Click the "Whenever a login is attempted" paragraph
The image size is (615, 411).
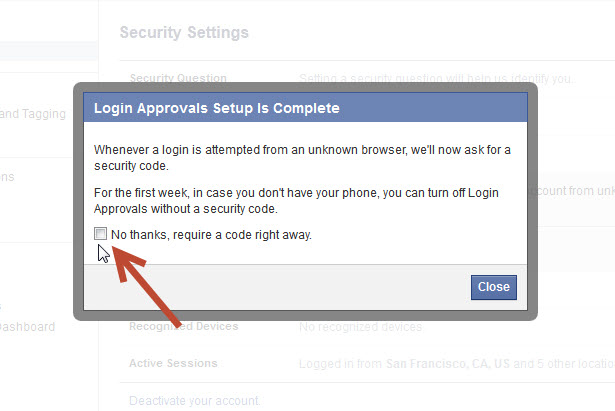302,156
